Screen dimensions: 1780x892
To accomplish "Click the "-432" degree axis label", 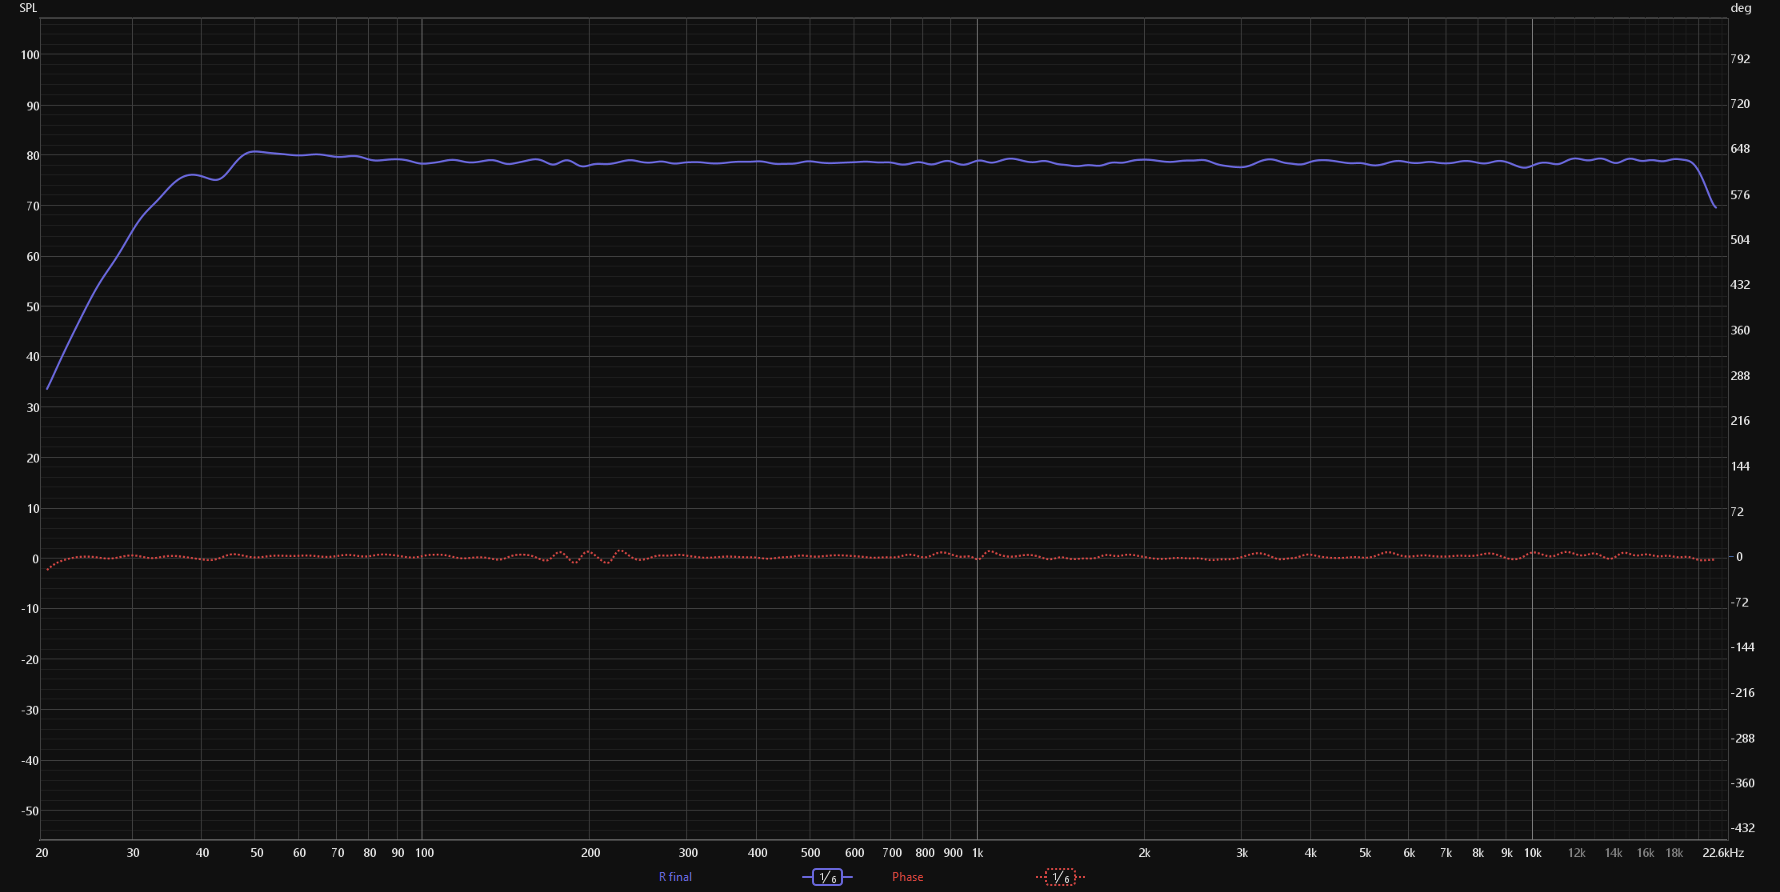I will pyautogui.click(x=1743, y=828).
